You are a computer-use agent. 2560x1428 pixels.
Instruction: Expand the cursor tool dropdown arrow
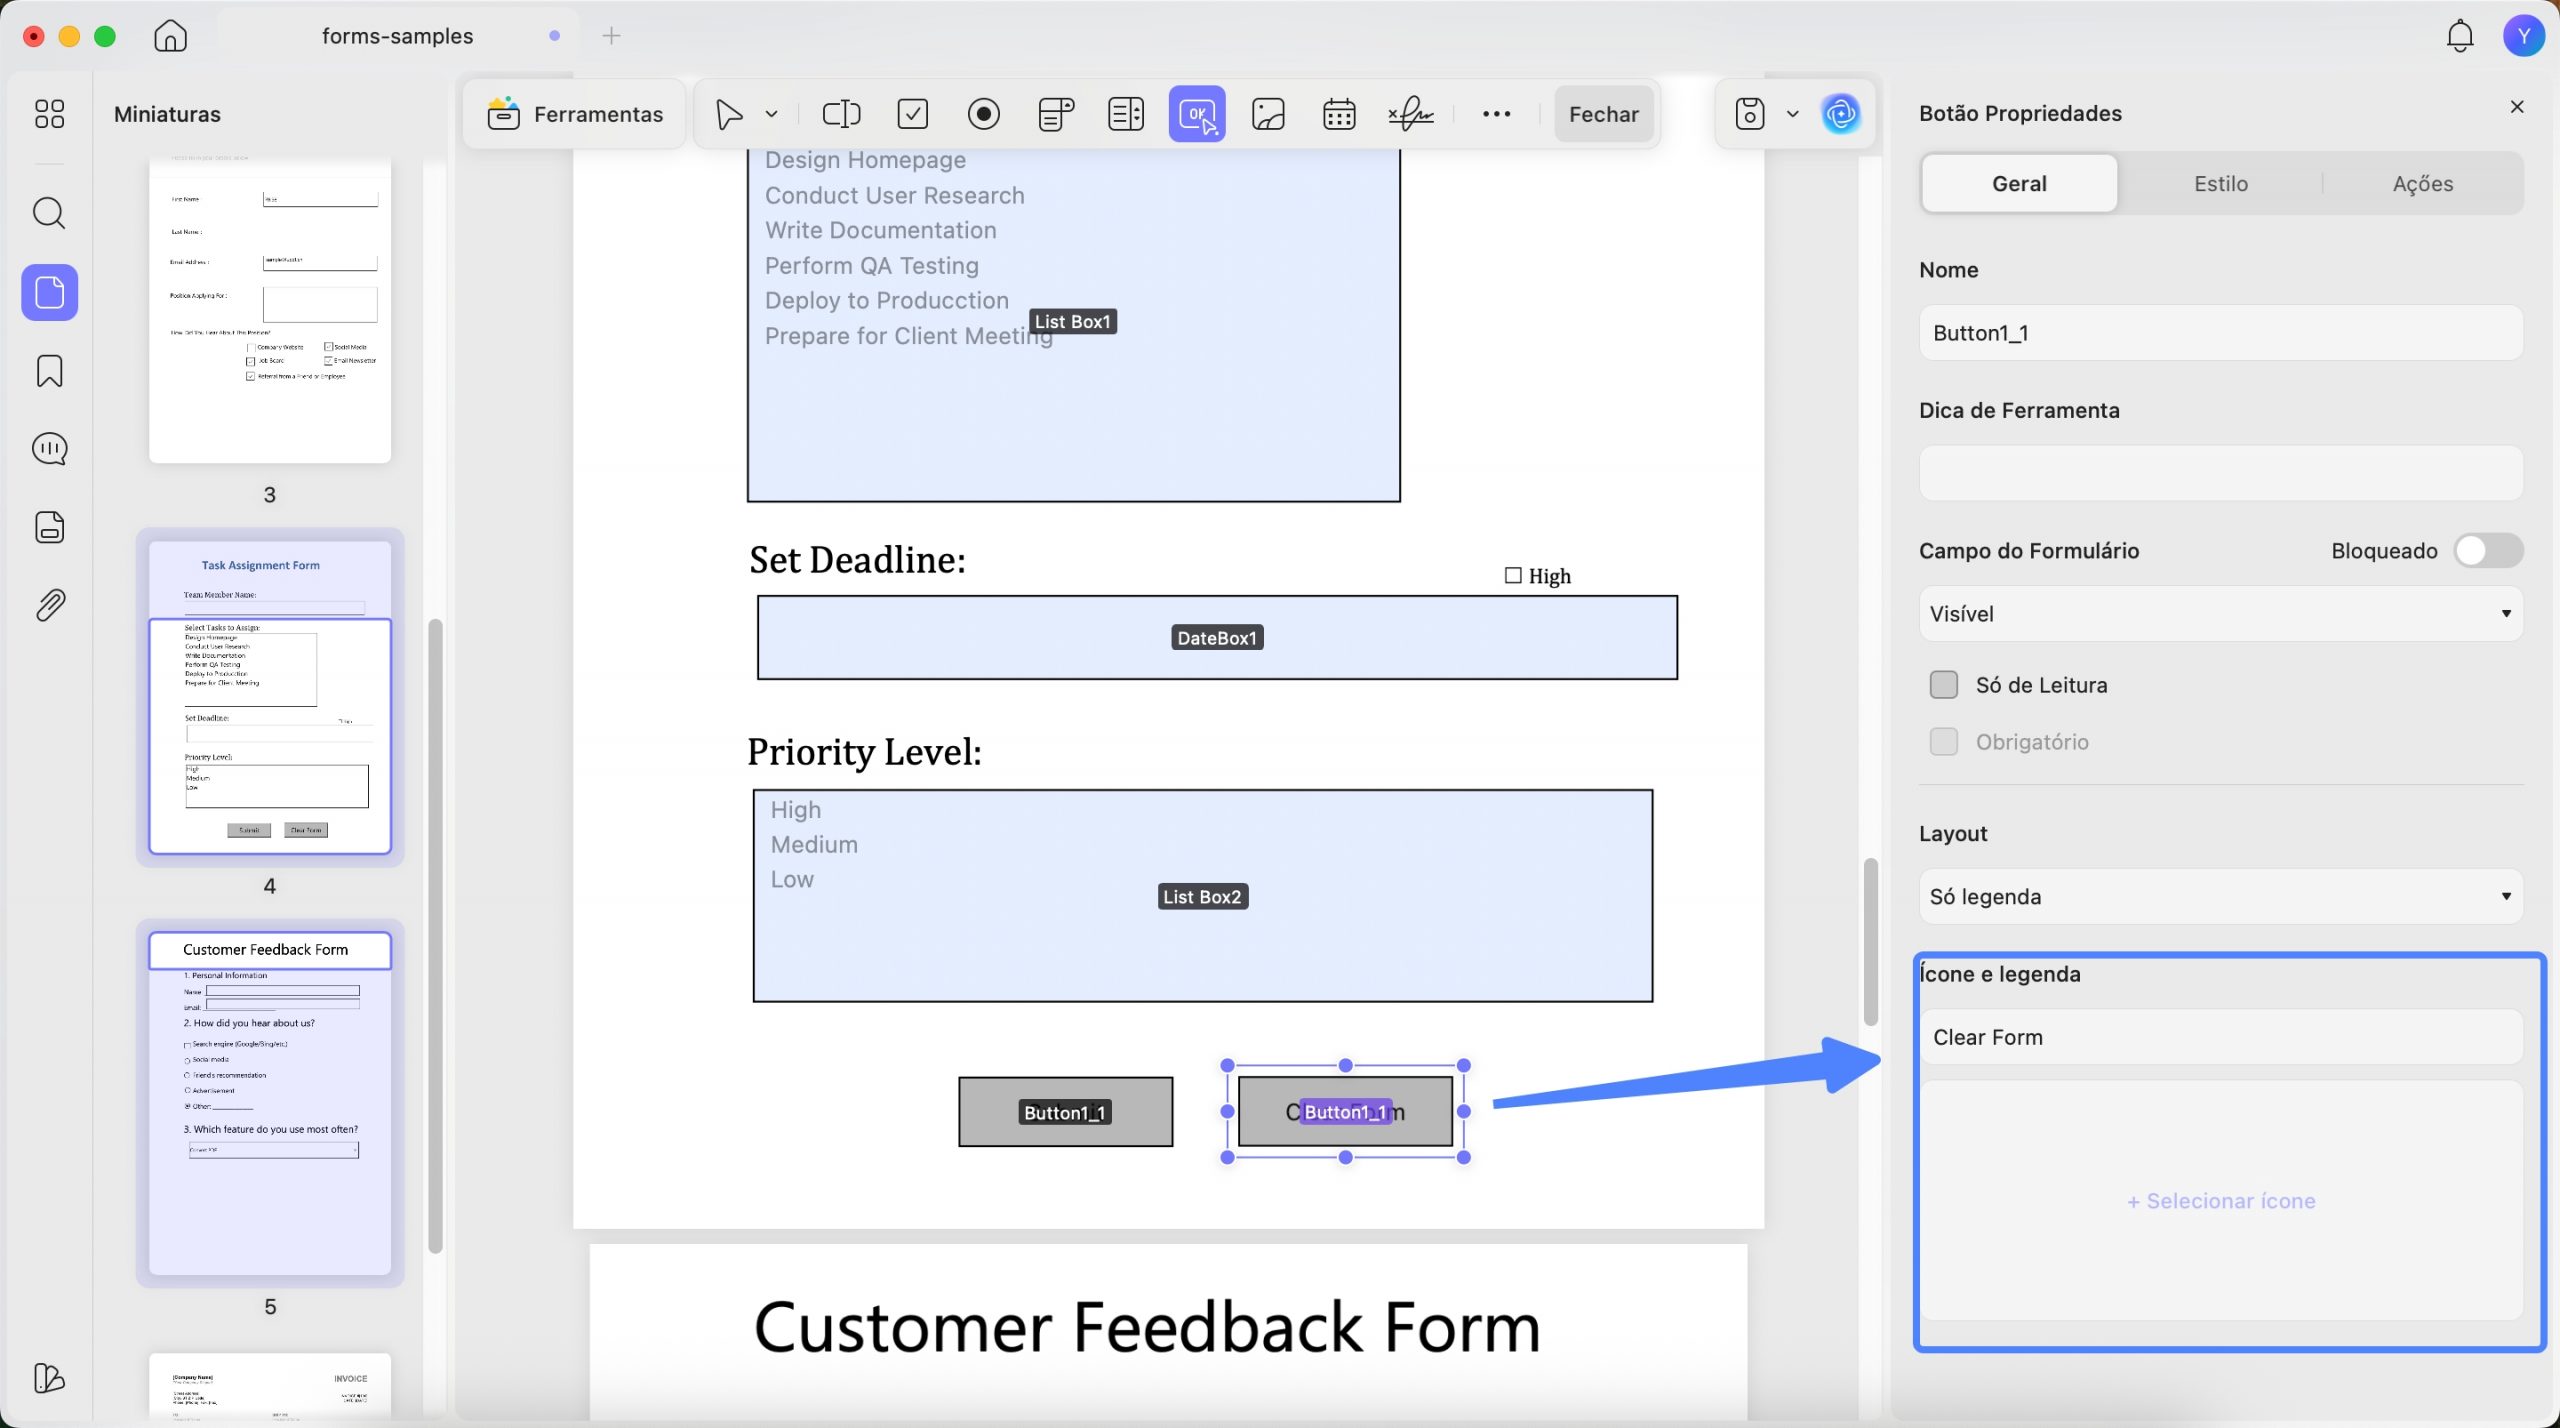tap(772, 114)
